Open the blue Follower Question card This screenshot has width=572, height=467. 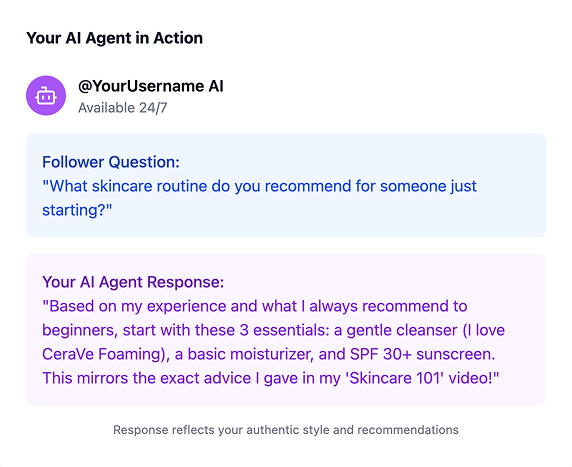(286, 185)
